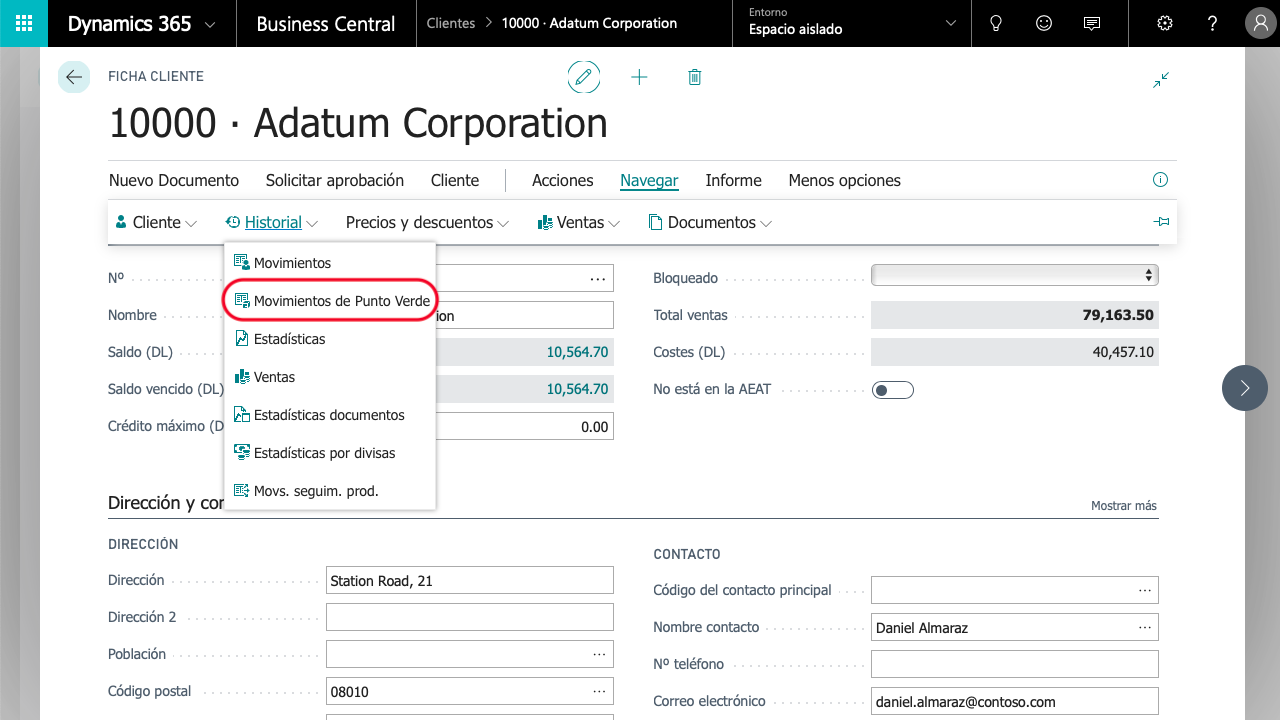Image resolution: width=1280 pixels, height=720 pixels.
Task: Open the user account avatar
Action: [1260, 23]
